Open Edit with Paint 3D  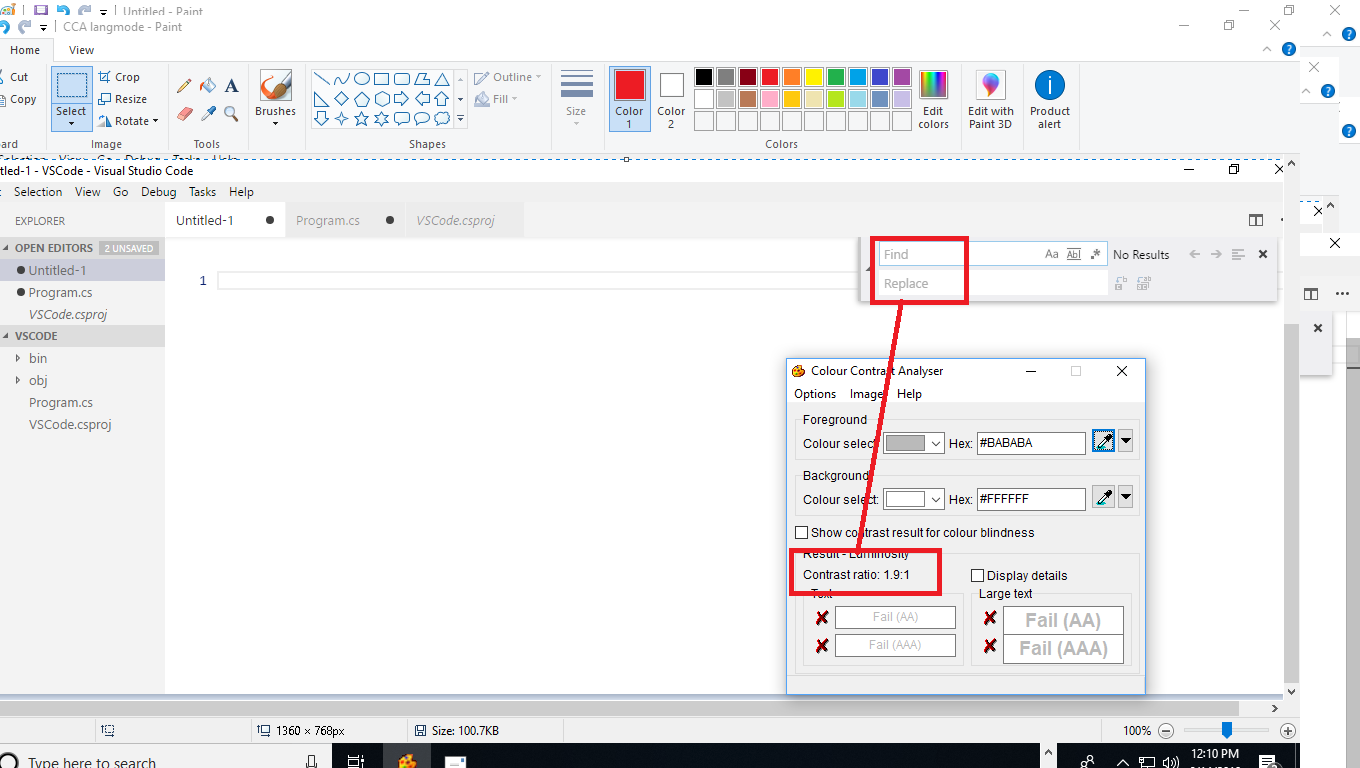pos(990,95)
